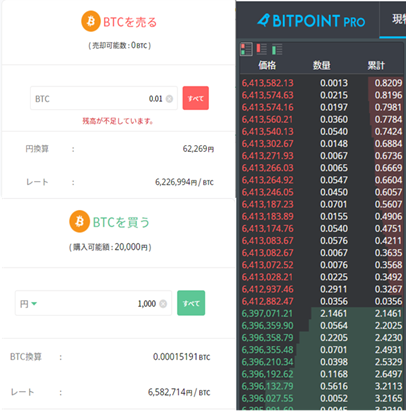
Task: Select bid price 6,397,071.21 in order book
Action: [x=267, y=314]
